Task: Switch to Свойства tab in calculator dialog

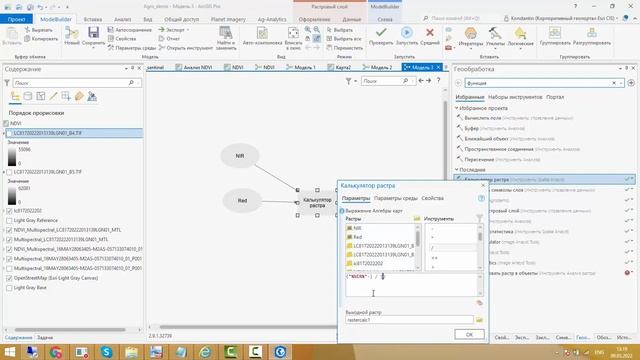Action: (433, 198)
